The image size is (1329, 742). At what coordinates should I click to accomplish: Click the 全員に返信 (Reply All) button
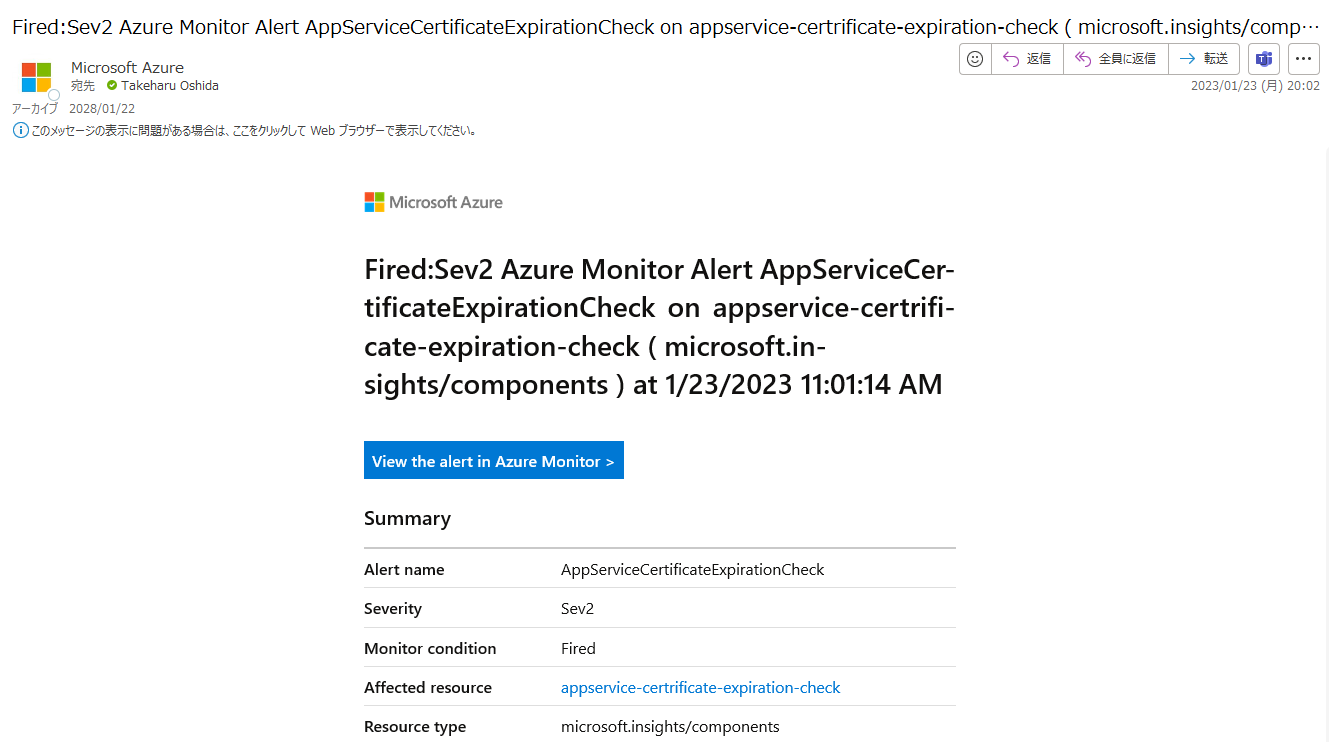[x=1116, y=59]
